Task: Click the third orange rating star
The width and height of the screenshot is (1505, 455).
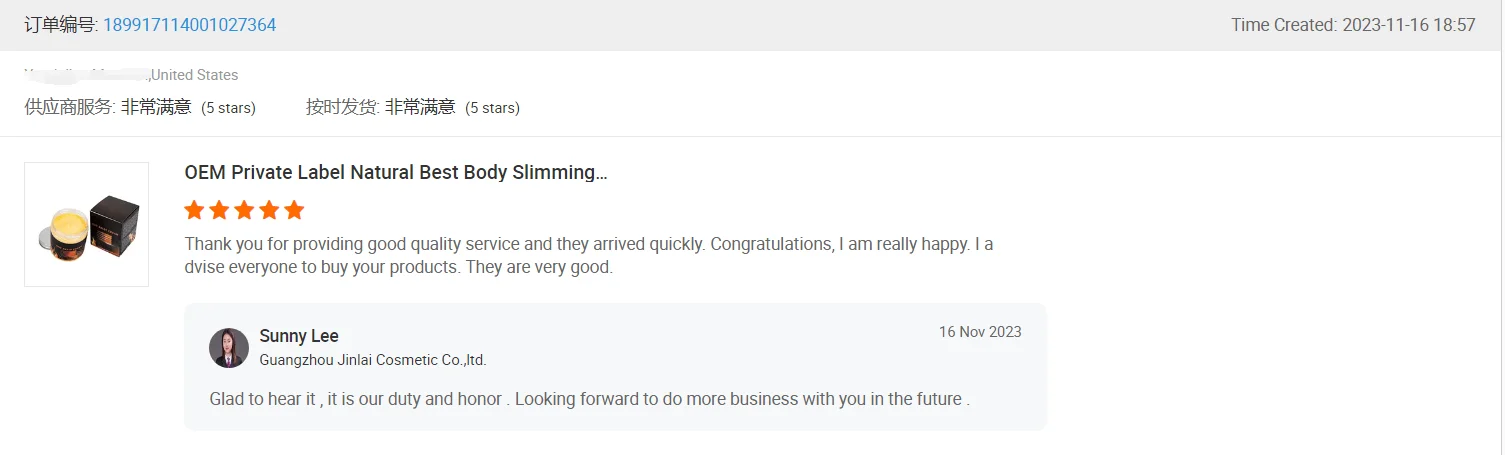Action: click(x=244, y=210)
